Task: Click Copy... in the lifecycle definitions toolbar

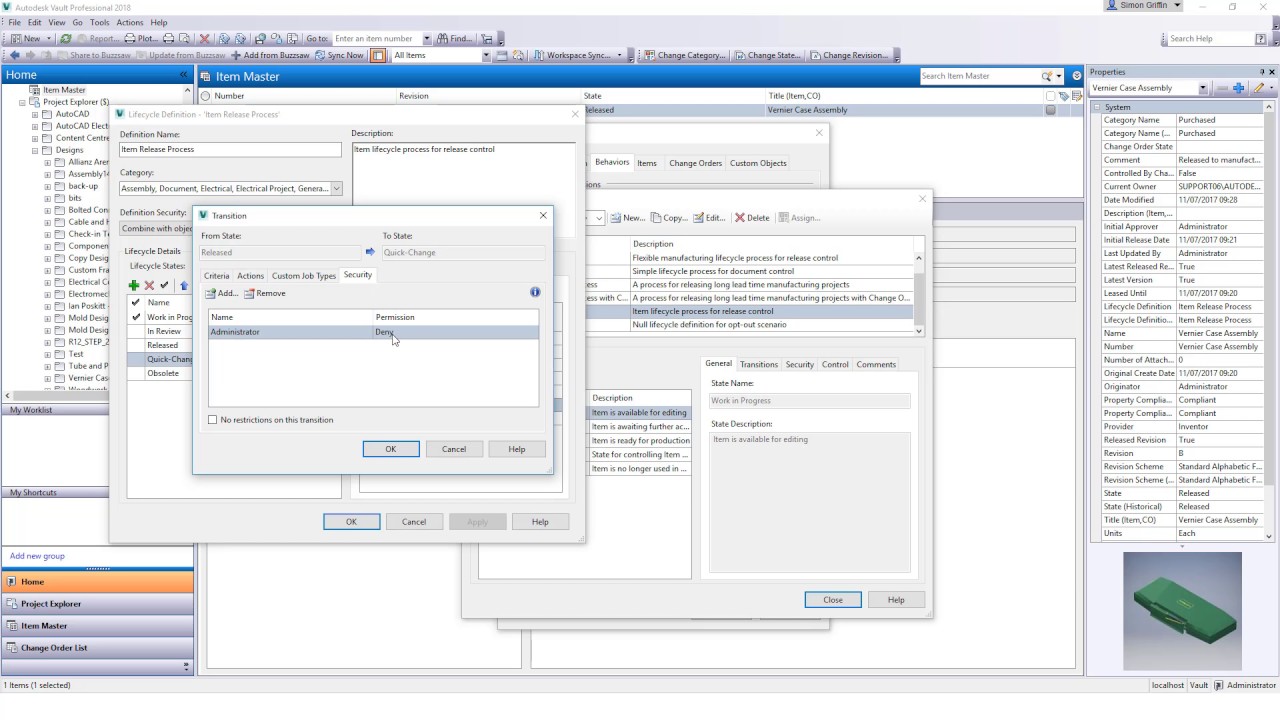Action: pos(669,217)
